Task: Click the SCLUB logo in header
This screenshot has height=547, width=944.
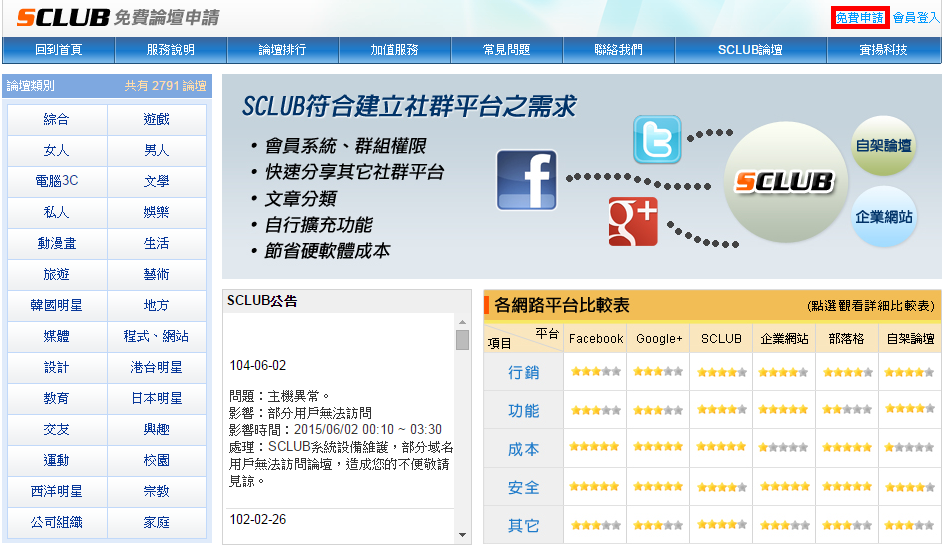Action: click(63, 17)
